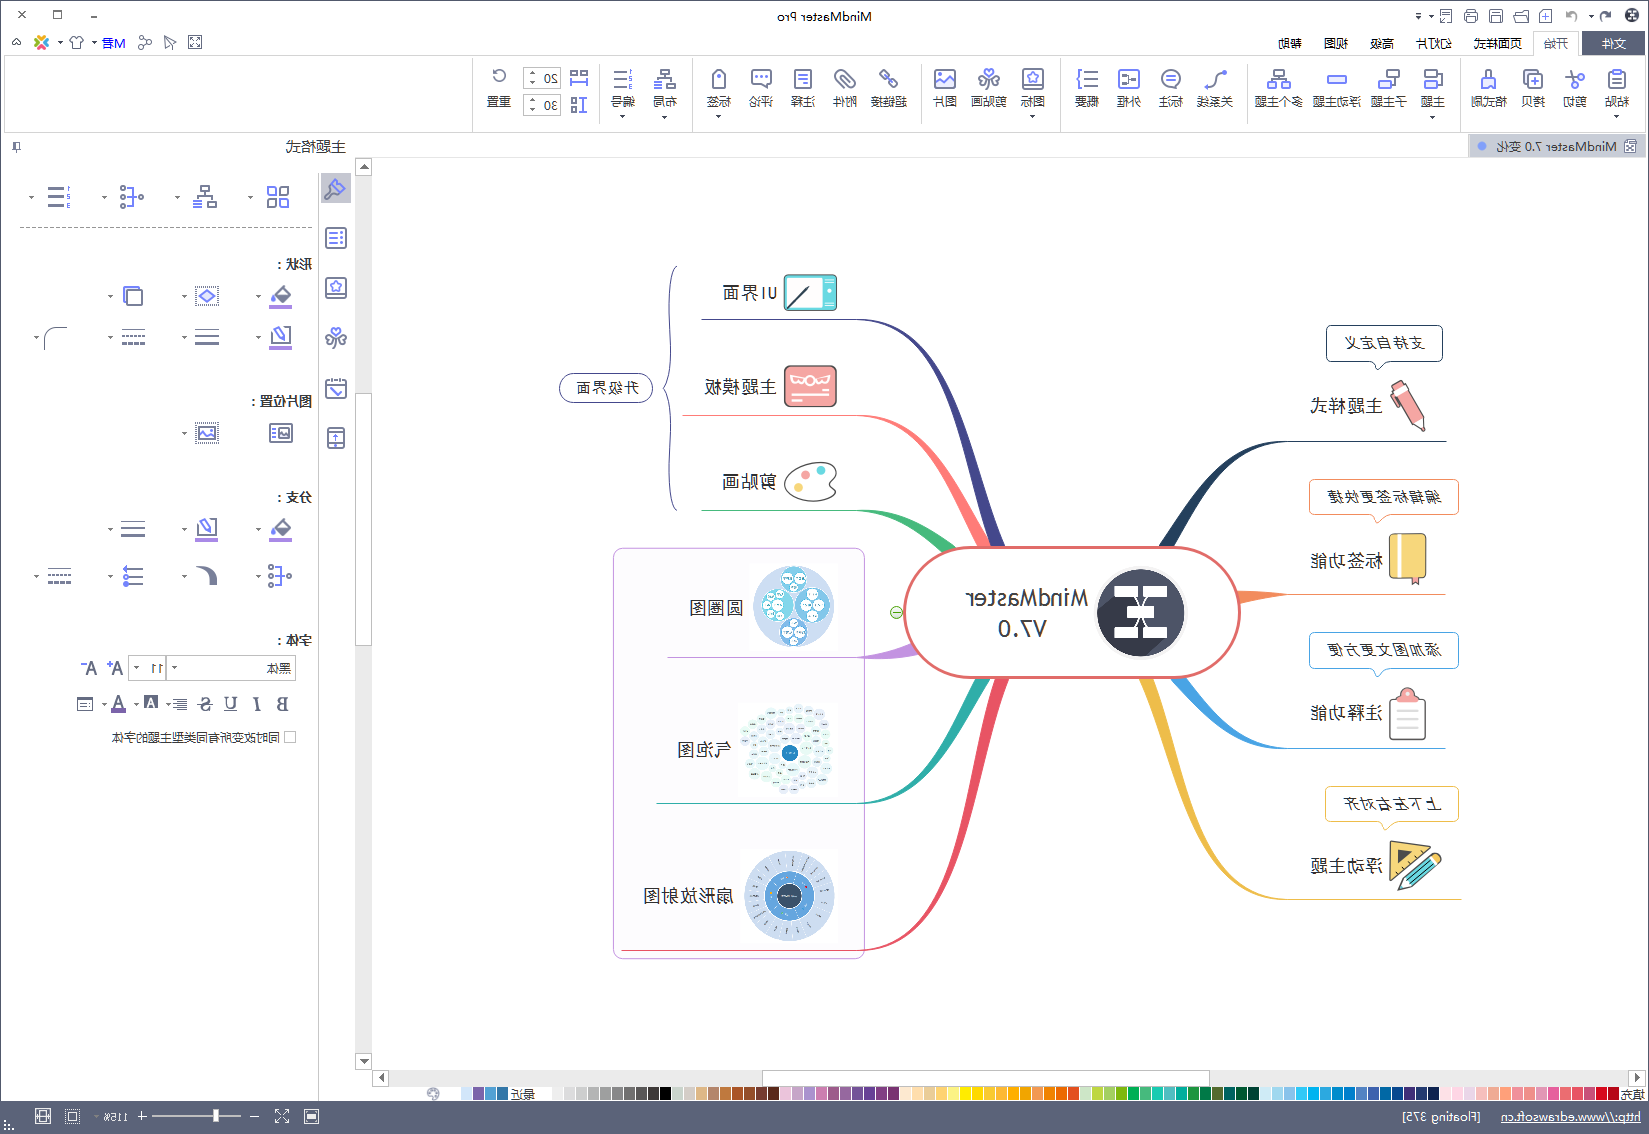1649x1134 pixels.
Task: Insert a Picture (图片)
Action: pyautogui.click(x=944, y=88)
